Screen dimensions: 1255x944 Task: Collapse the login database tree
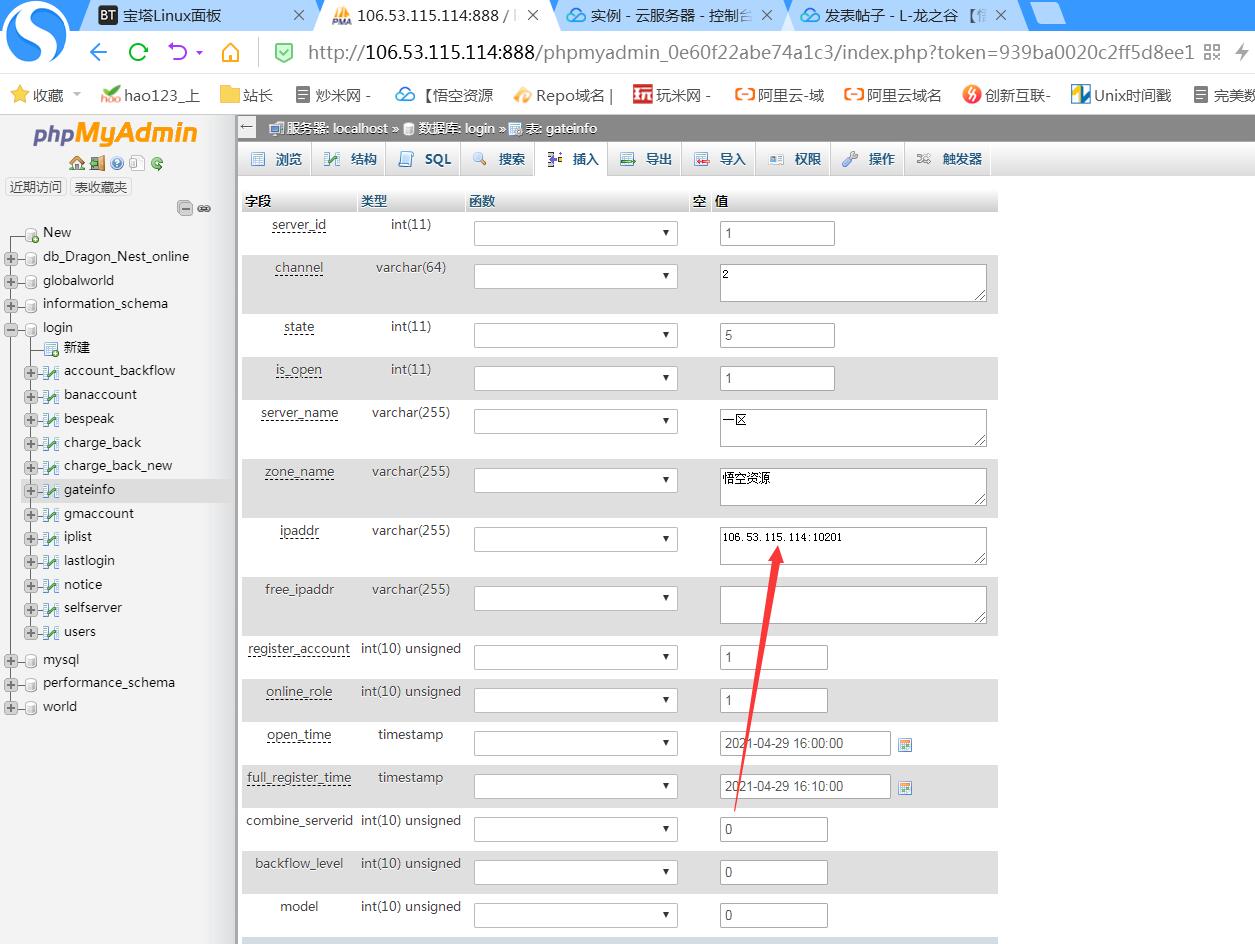(11, 328)
